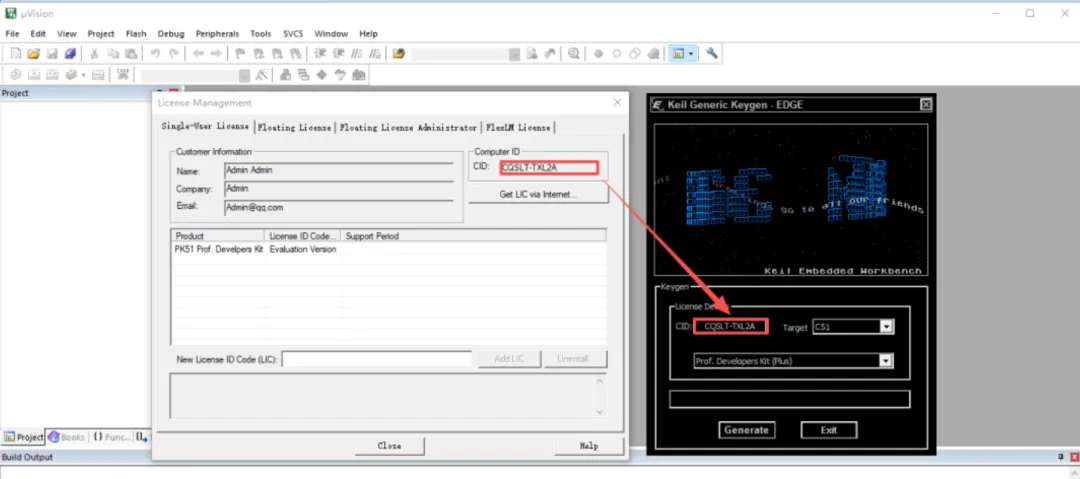Click the Save file toolbar icon
This screenshot has width=1080, height=479.
(52, 54)
